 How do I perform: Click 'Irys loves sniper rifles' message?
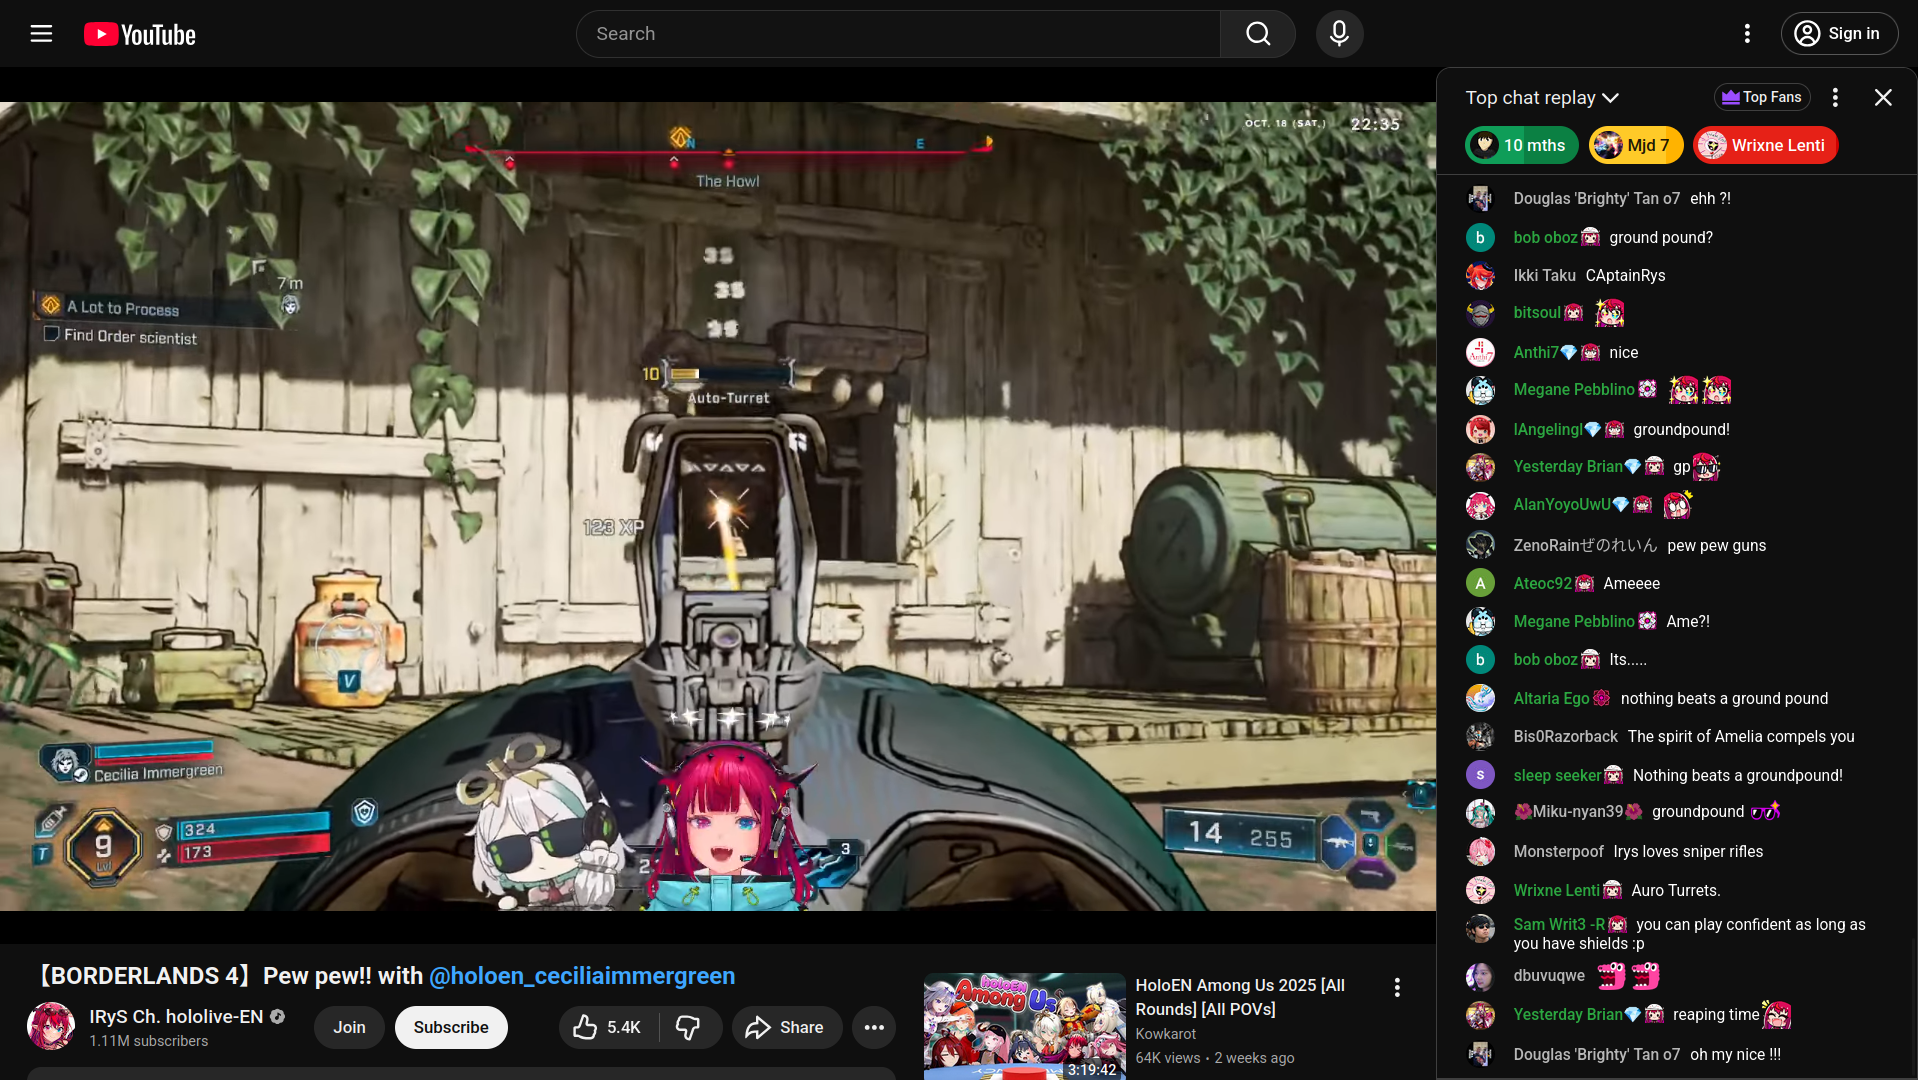point(1688,851)
